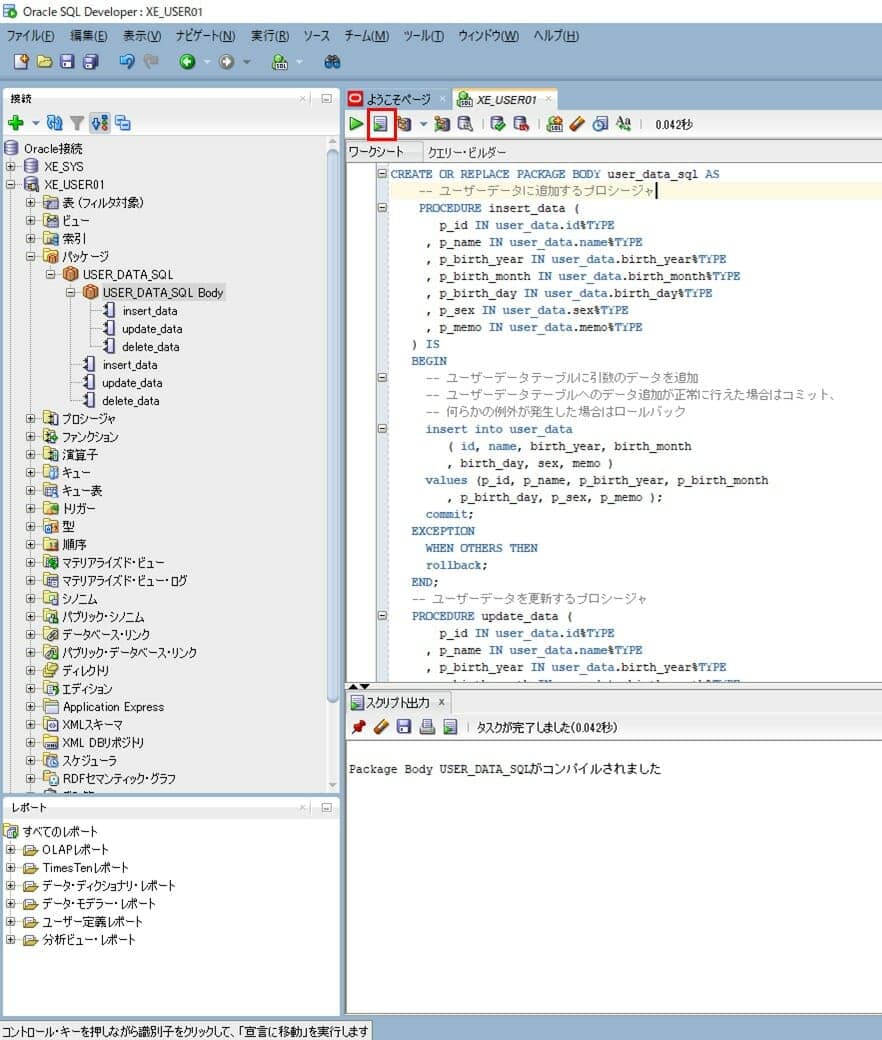The height and width of the screenshot is (1040, 882).
Task: Print the script output
Action: (x=427, y=727)
